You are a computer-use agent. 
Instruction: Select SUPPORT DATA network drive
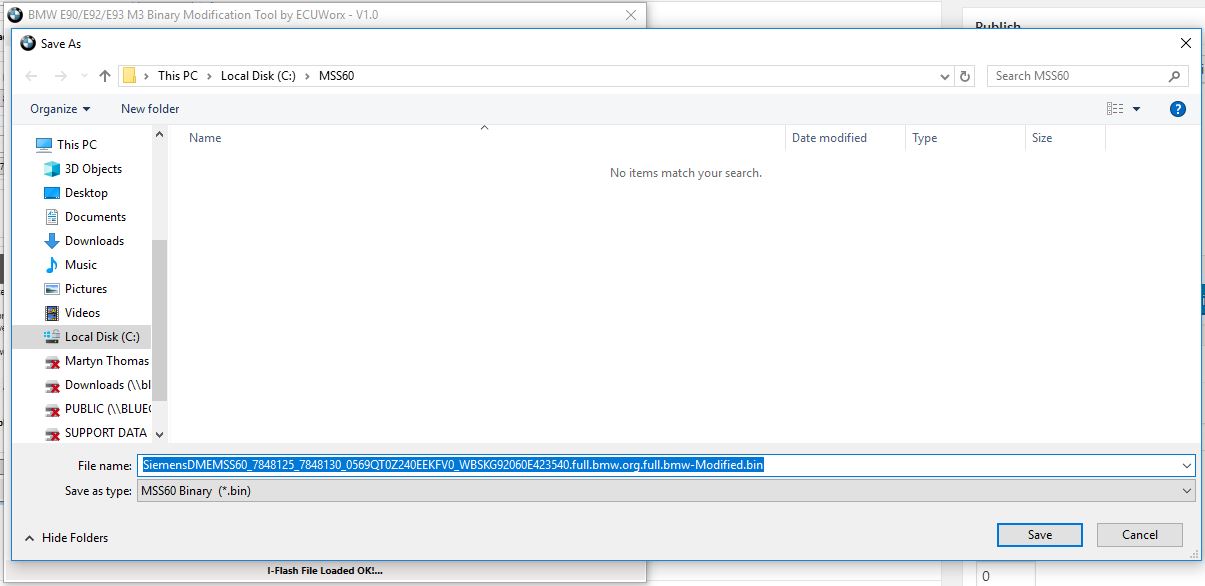pos(105,433)
